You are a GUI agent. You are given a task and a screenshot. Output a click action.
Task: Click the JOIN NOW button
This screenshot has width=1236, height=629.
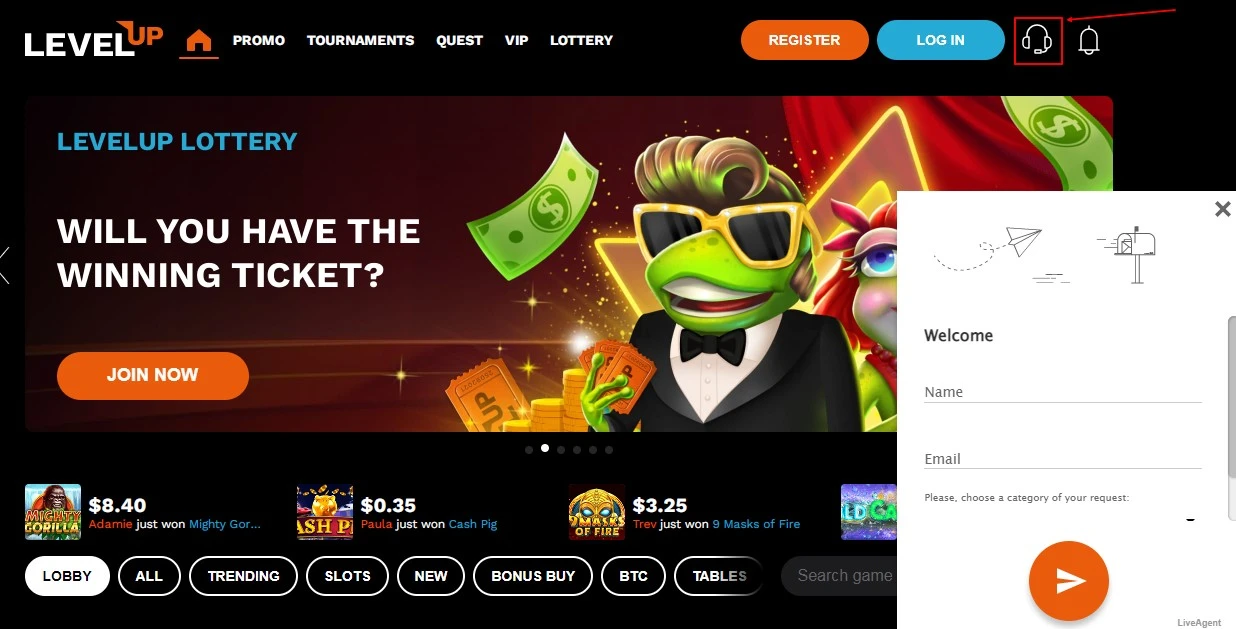click(153, 376)
